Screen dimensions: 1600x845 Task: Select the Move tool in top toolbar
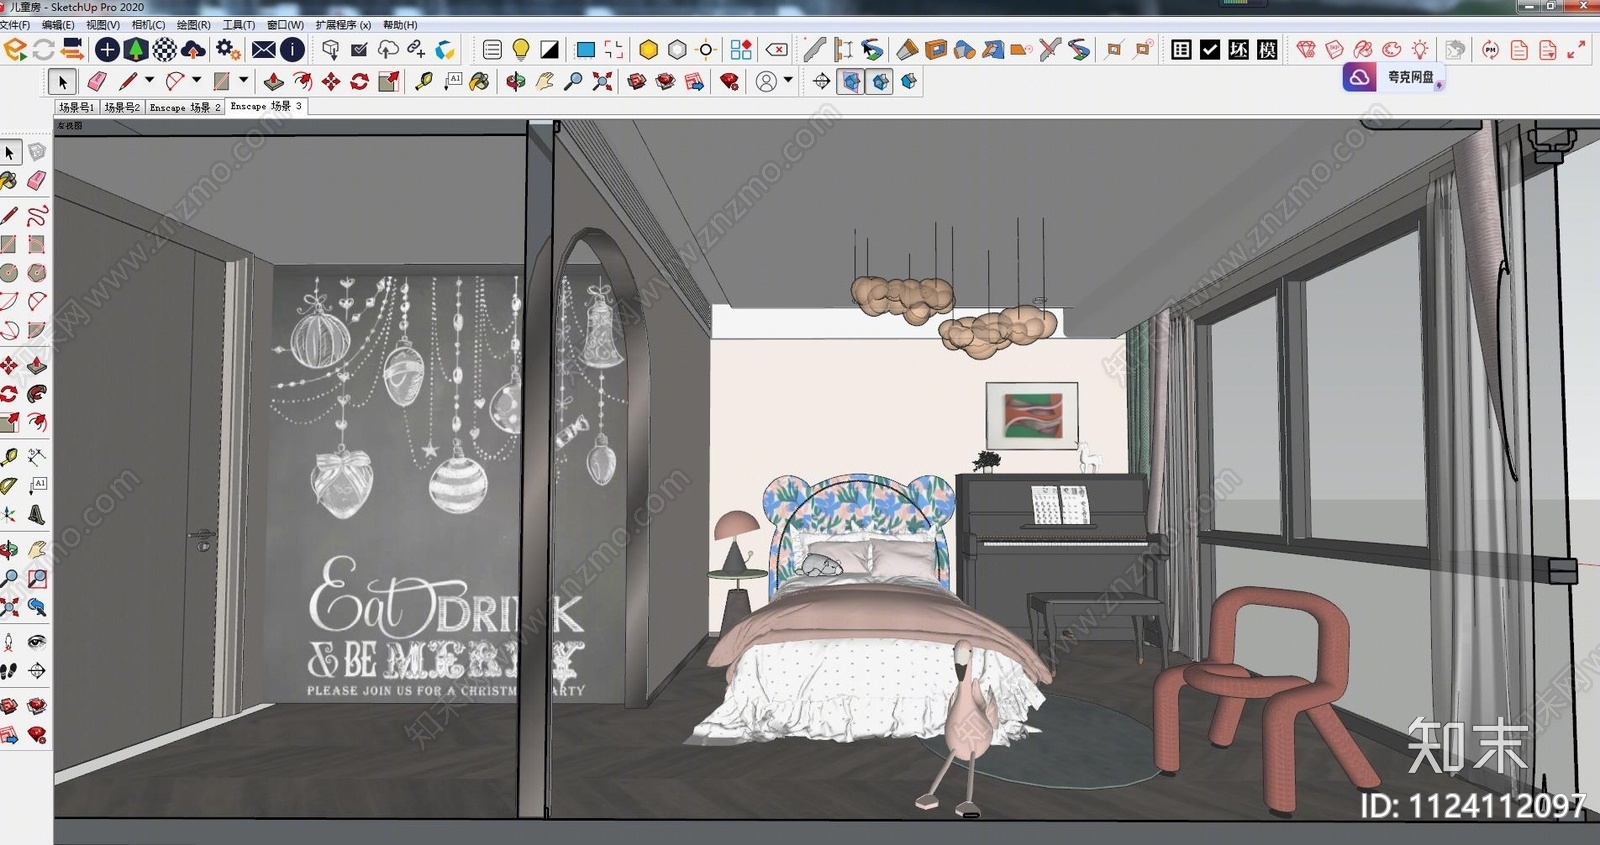point(331,81)
